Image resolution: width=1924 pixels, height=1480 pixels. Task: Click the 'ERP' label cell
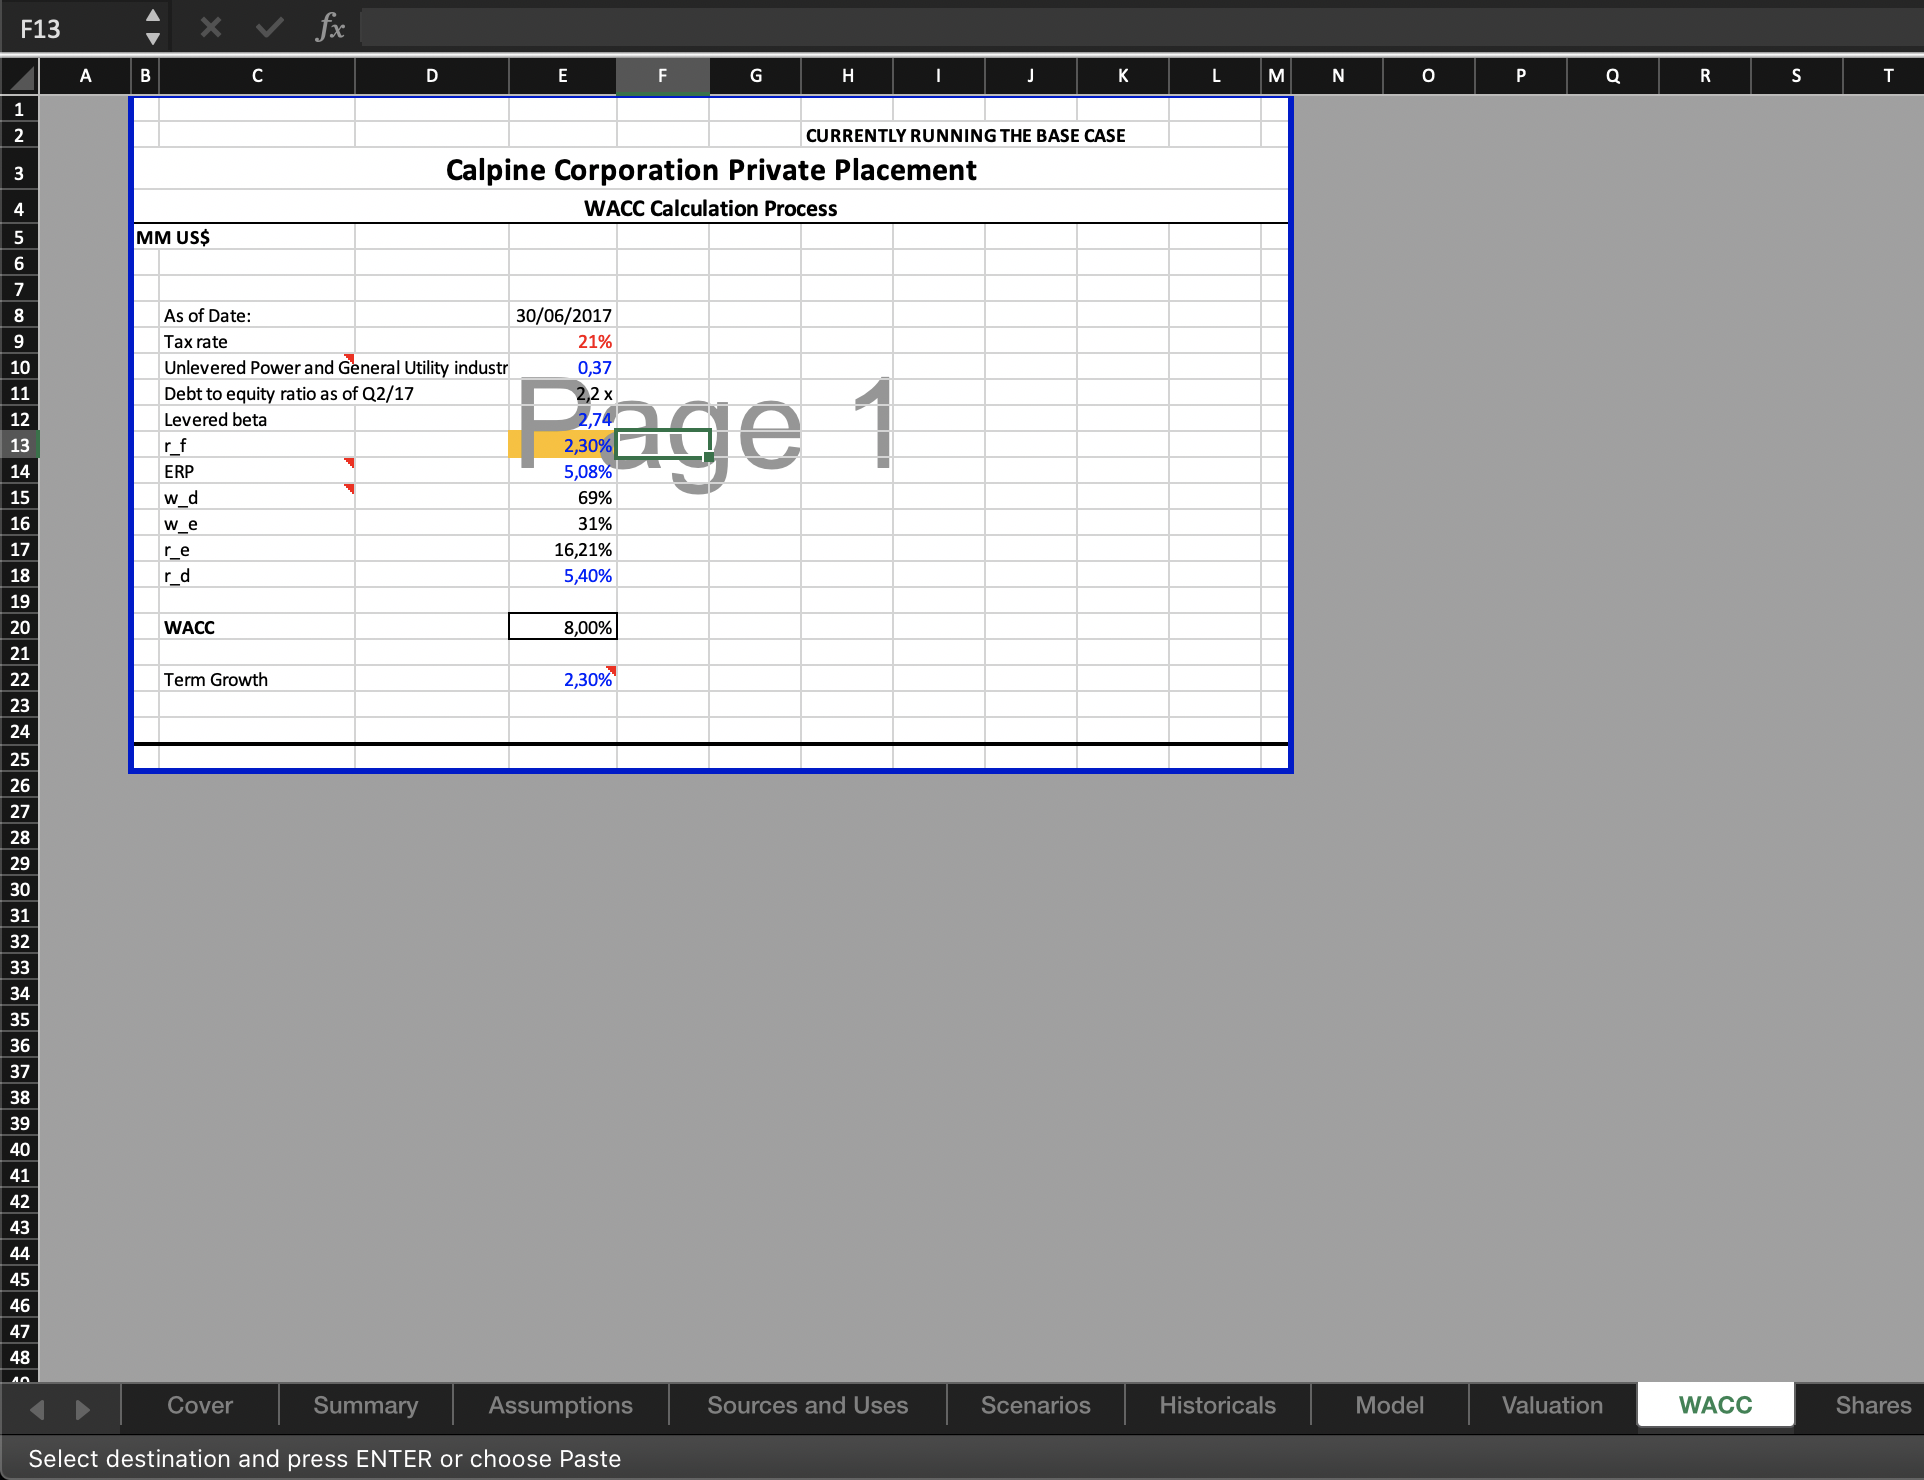[179, 471]
